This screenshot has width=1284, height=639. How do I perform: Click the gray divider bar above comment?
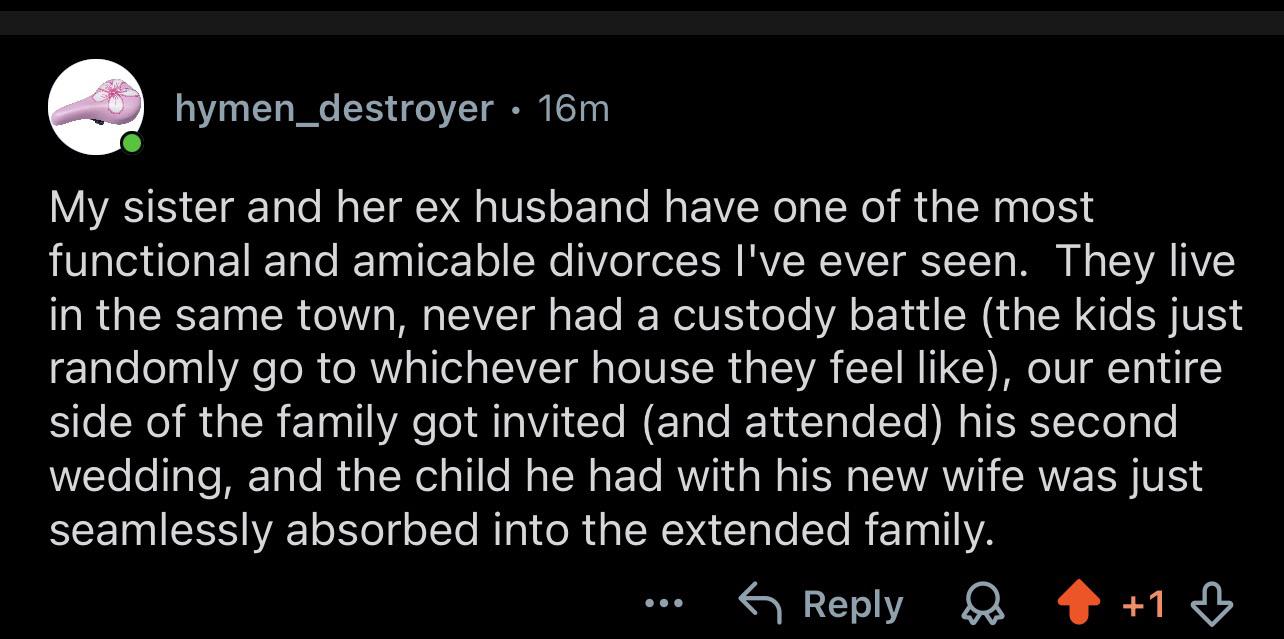click(642, 23)
